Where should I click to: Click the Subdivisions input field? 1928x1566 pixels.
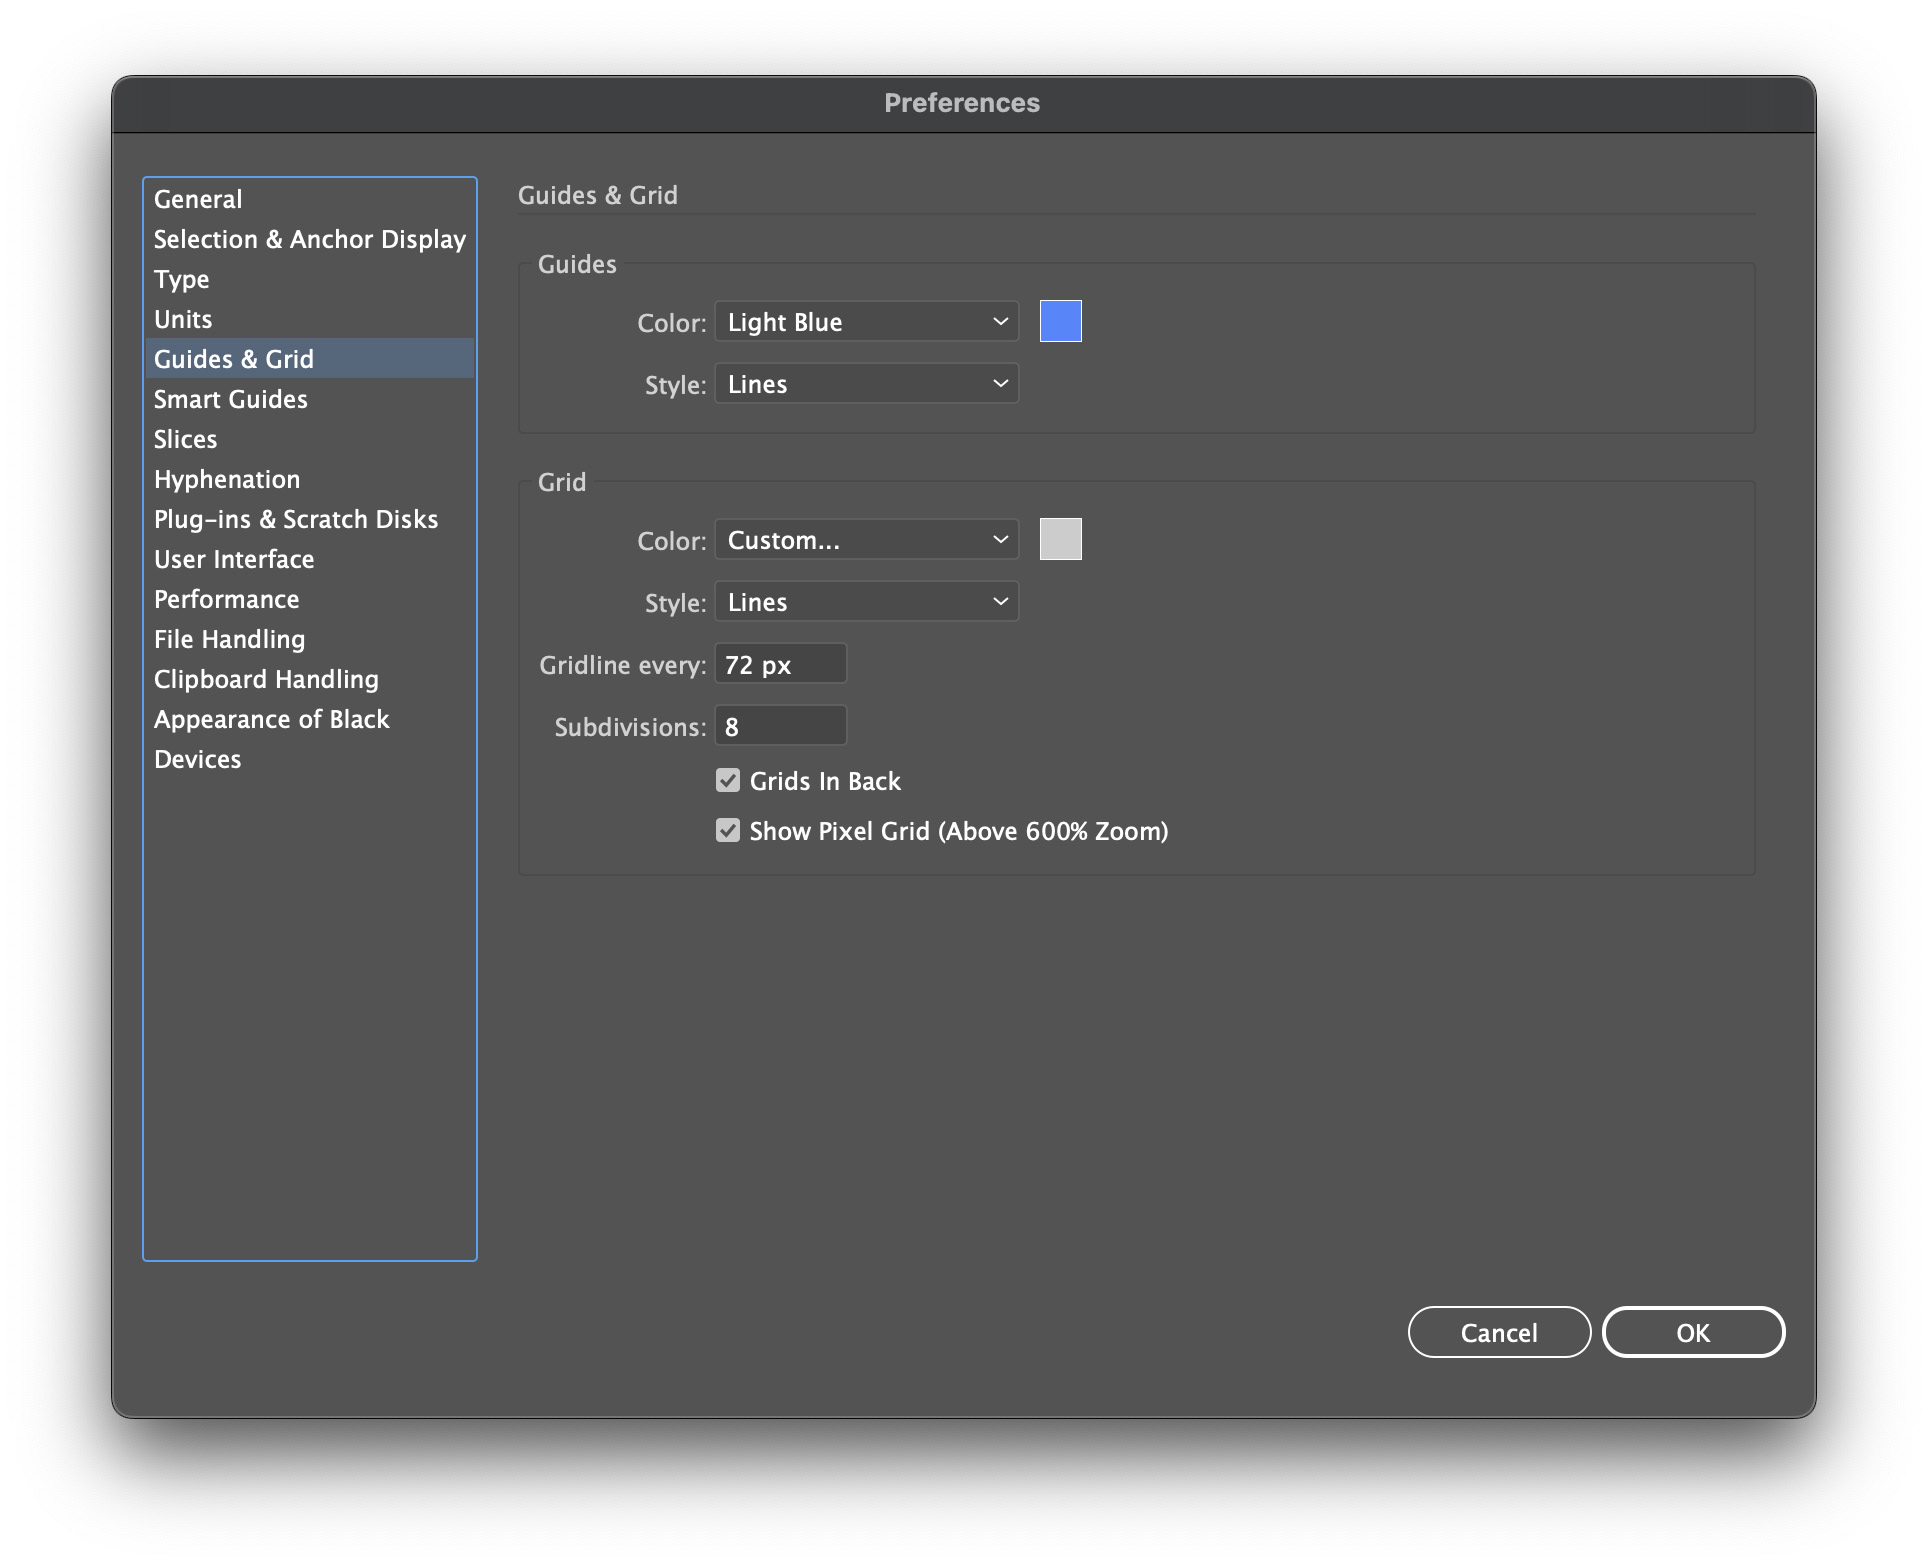pyautogui.click(x=780, y=726)
